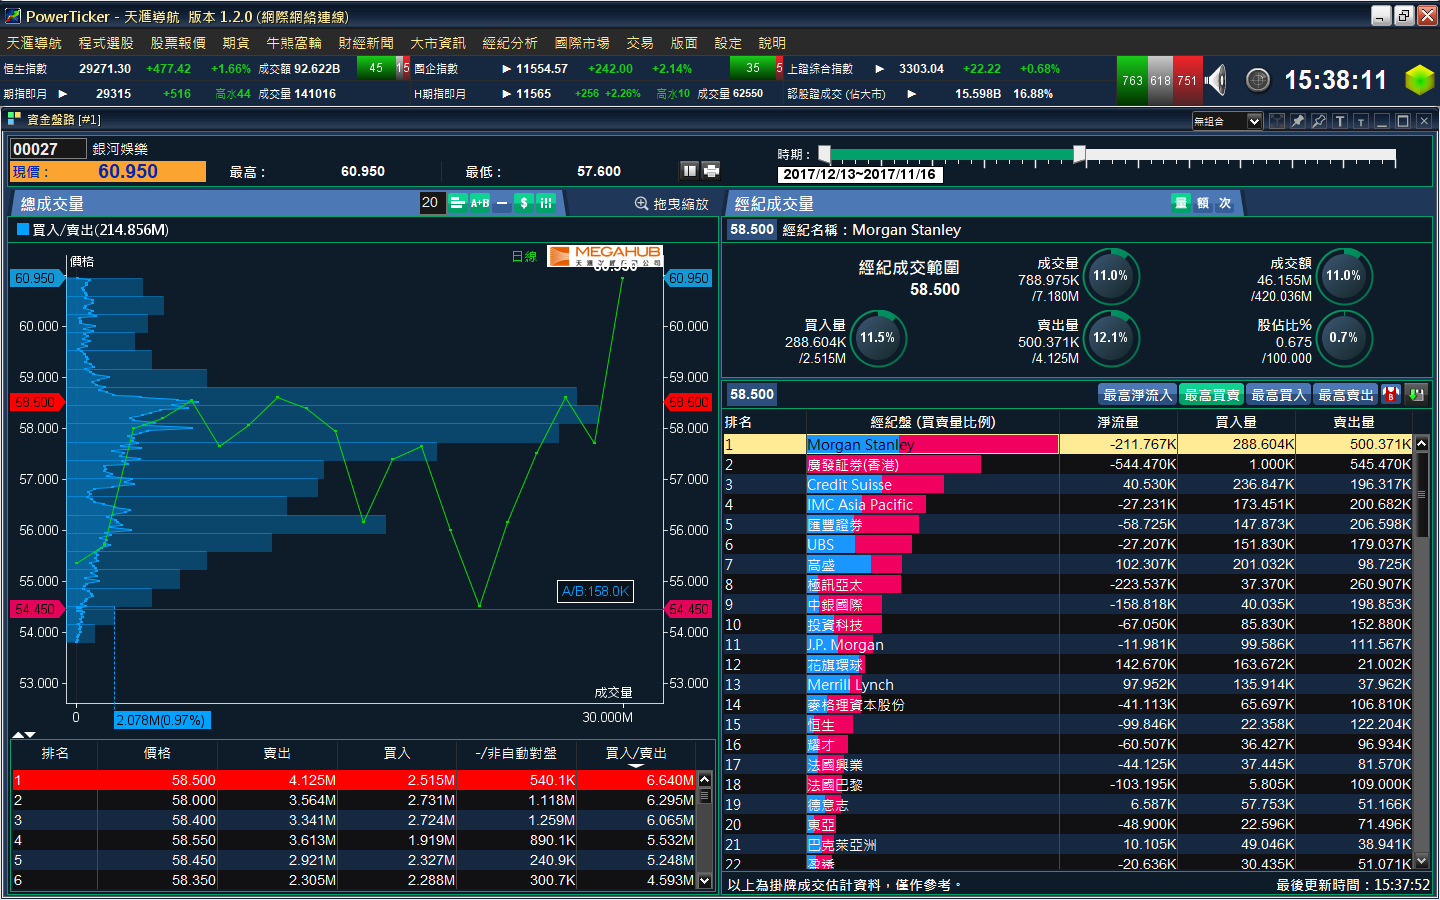This screenshot has width=1440, height=900.
Task: Click the green sliders settings icon
Action: pos(546,203)
